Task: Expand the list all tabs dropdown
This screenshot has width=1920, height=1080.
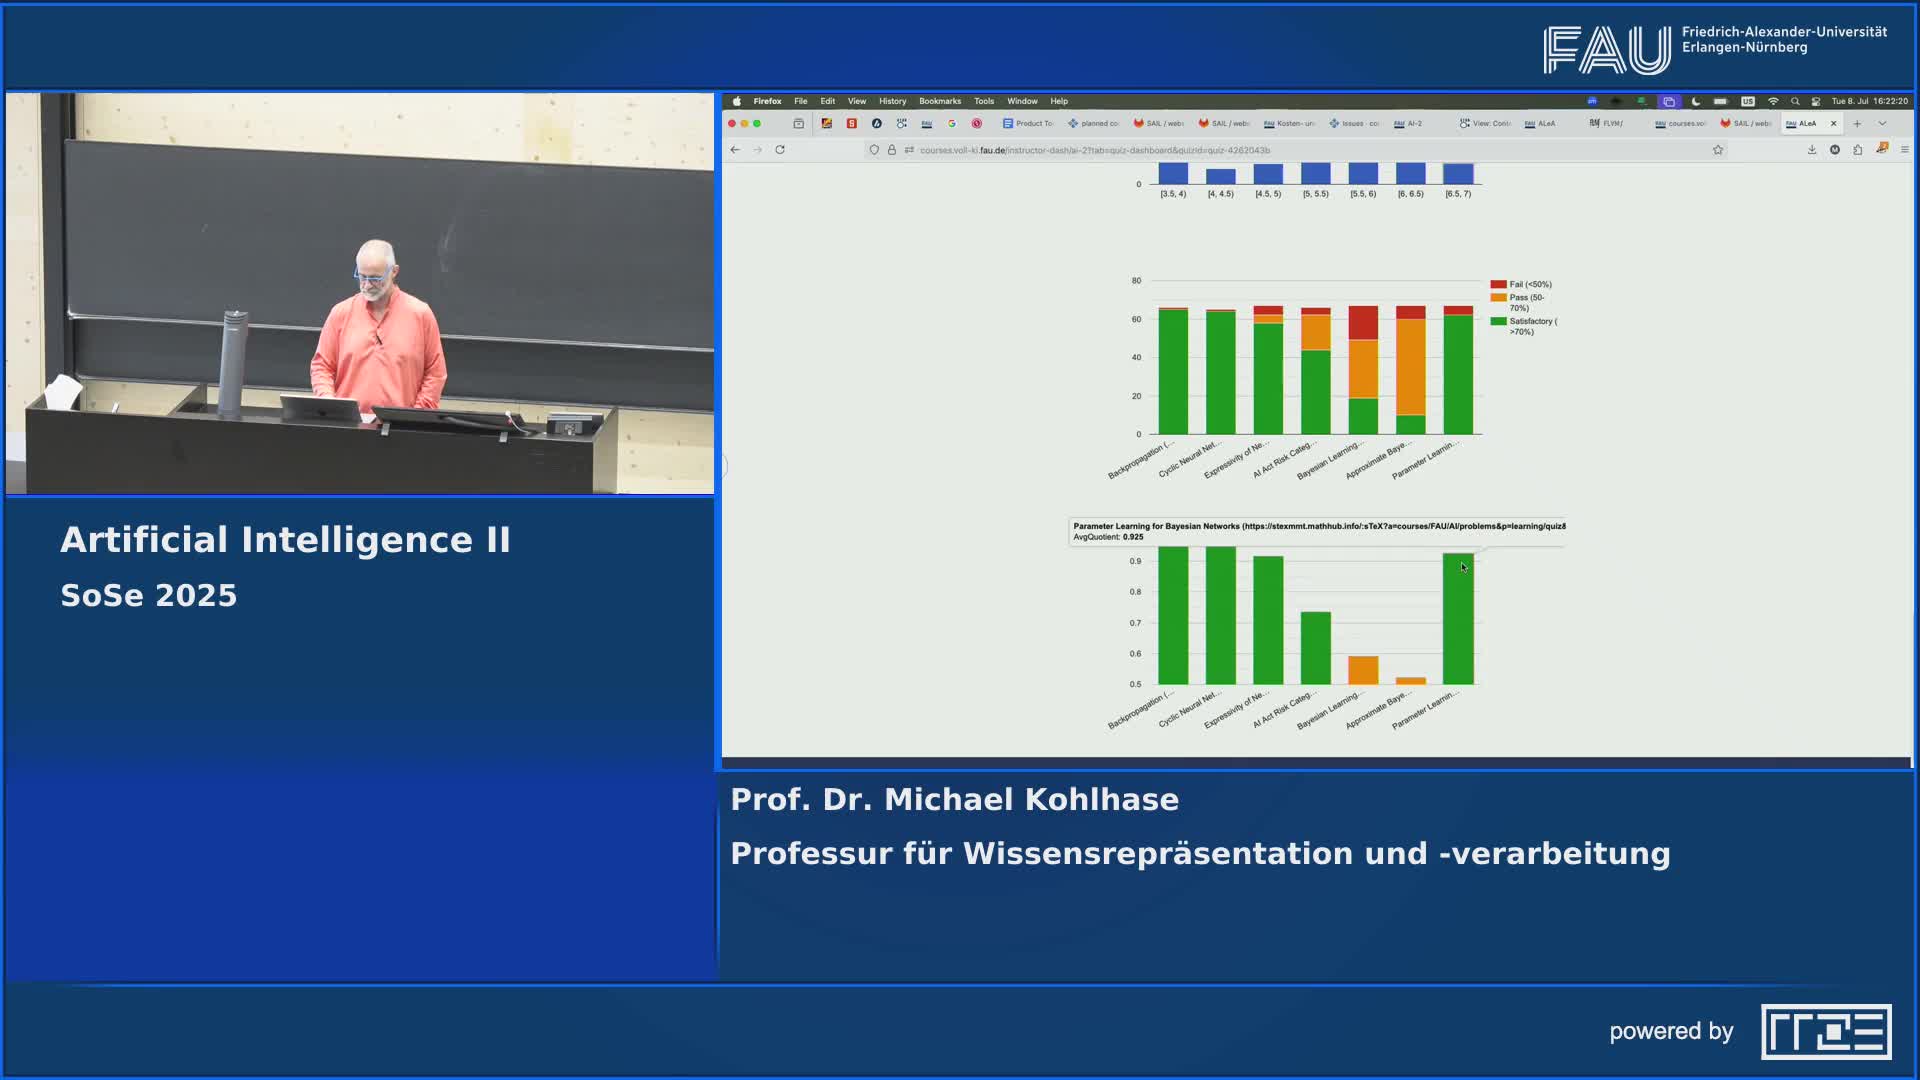Action: point(1882,124)
